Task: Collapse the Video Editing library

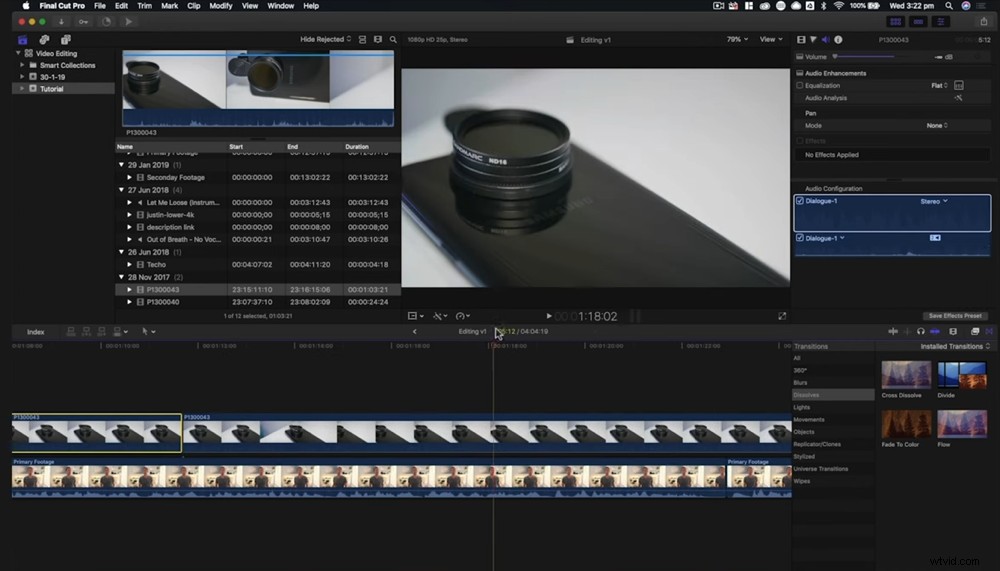Action: click(18, 54)
